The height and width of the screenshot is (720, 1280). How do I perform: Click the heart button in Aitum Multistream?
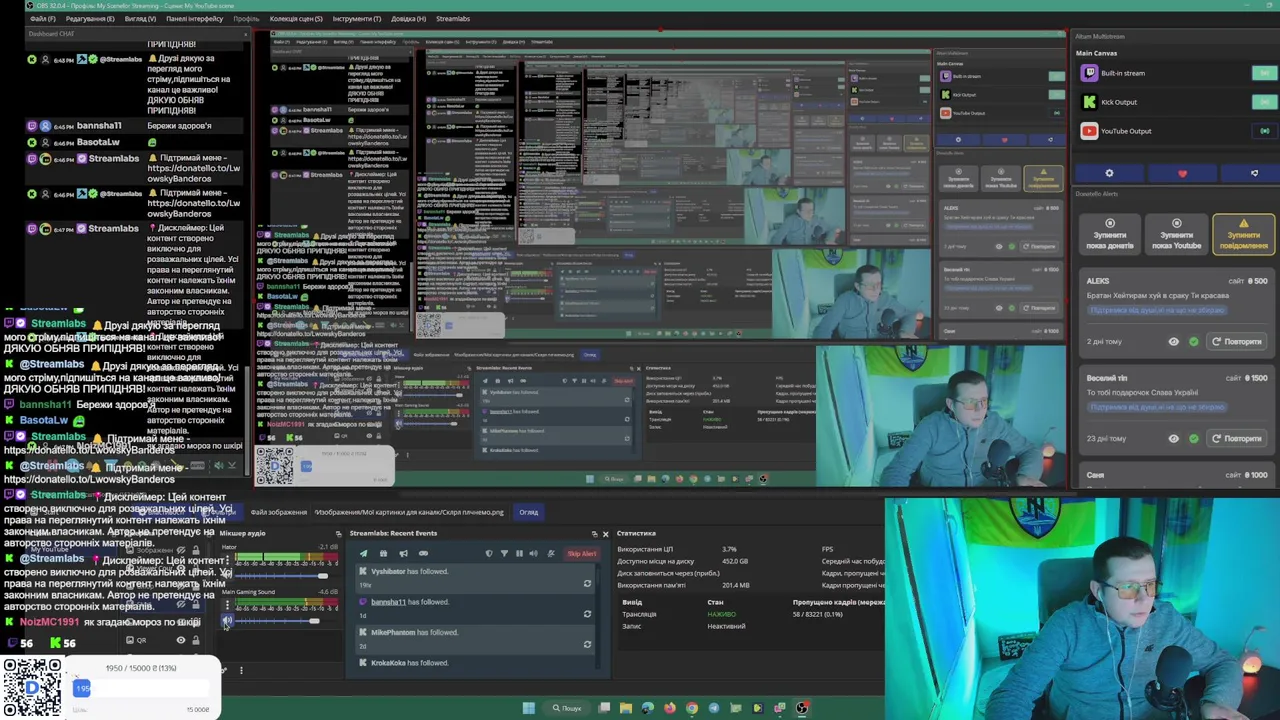[1182, 173]
